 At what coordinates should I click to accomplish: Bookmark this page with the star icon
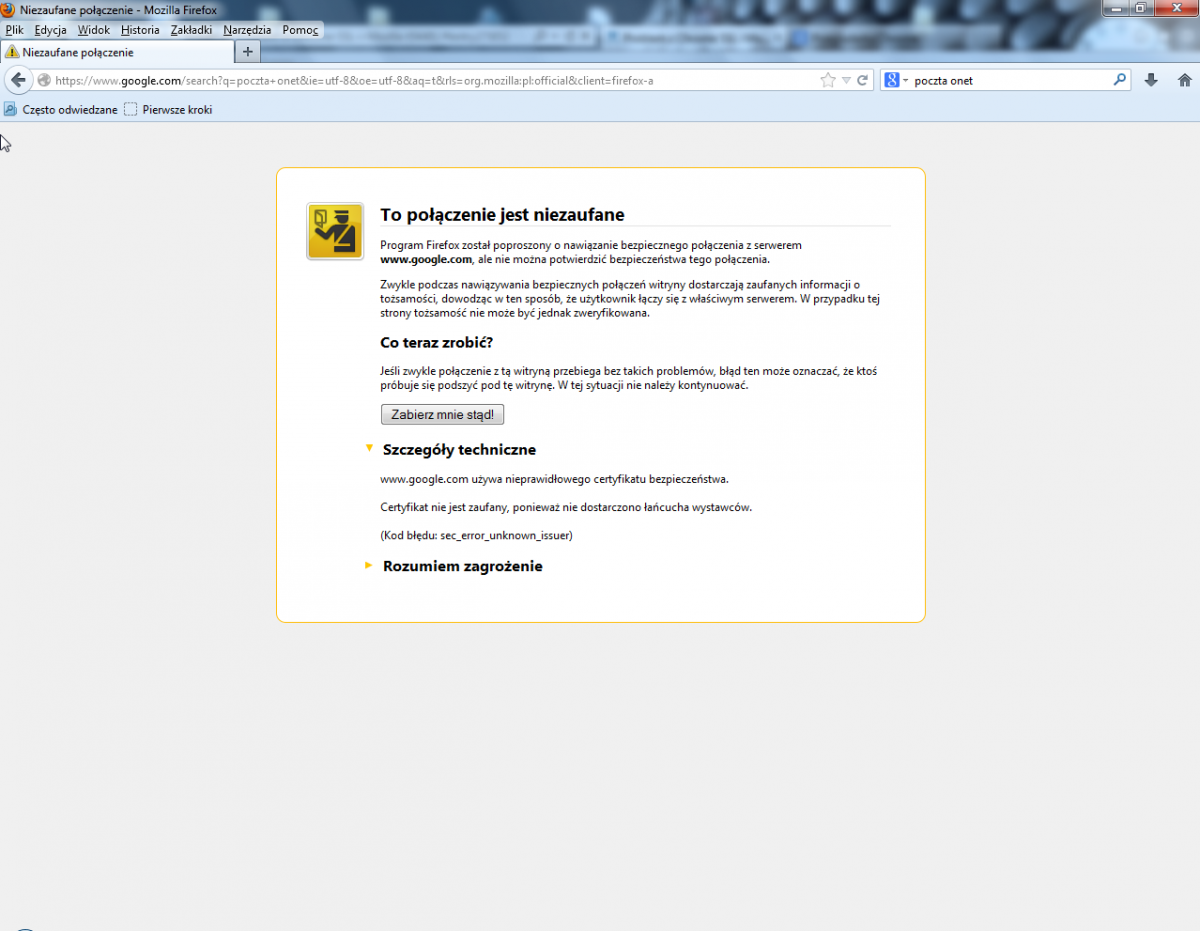tap(827, 80)
